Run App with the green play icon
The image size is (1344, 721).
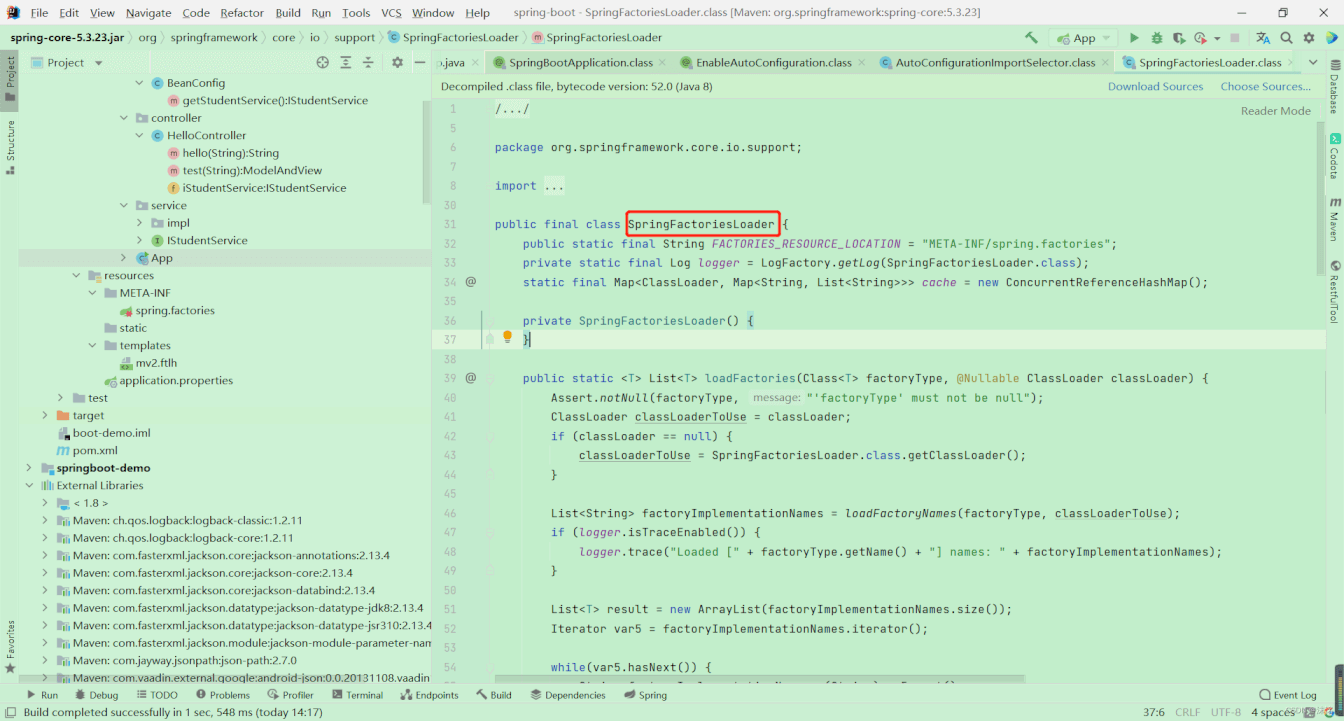(1134, 38)
